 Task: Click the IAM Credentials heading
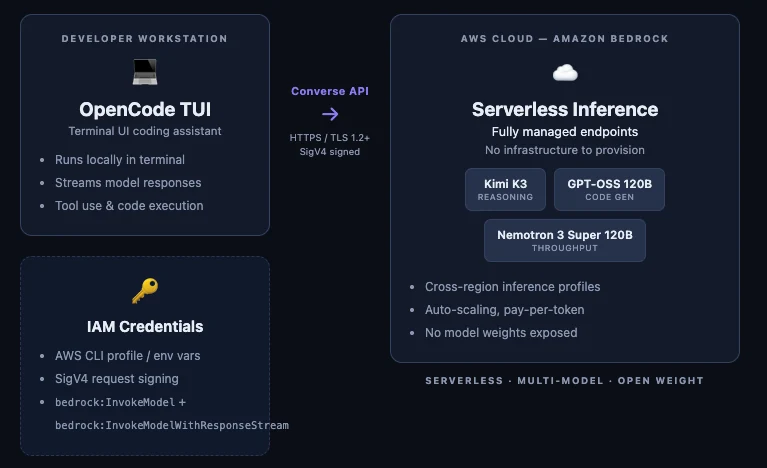point(145,327)
